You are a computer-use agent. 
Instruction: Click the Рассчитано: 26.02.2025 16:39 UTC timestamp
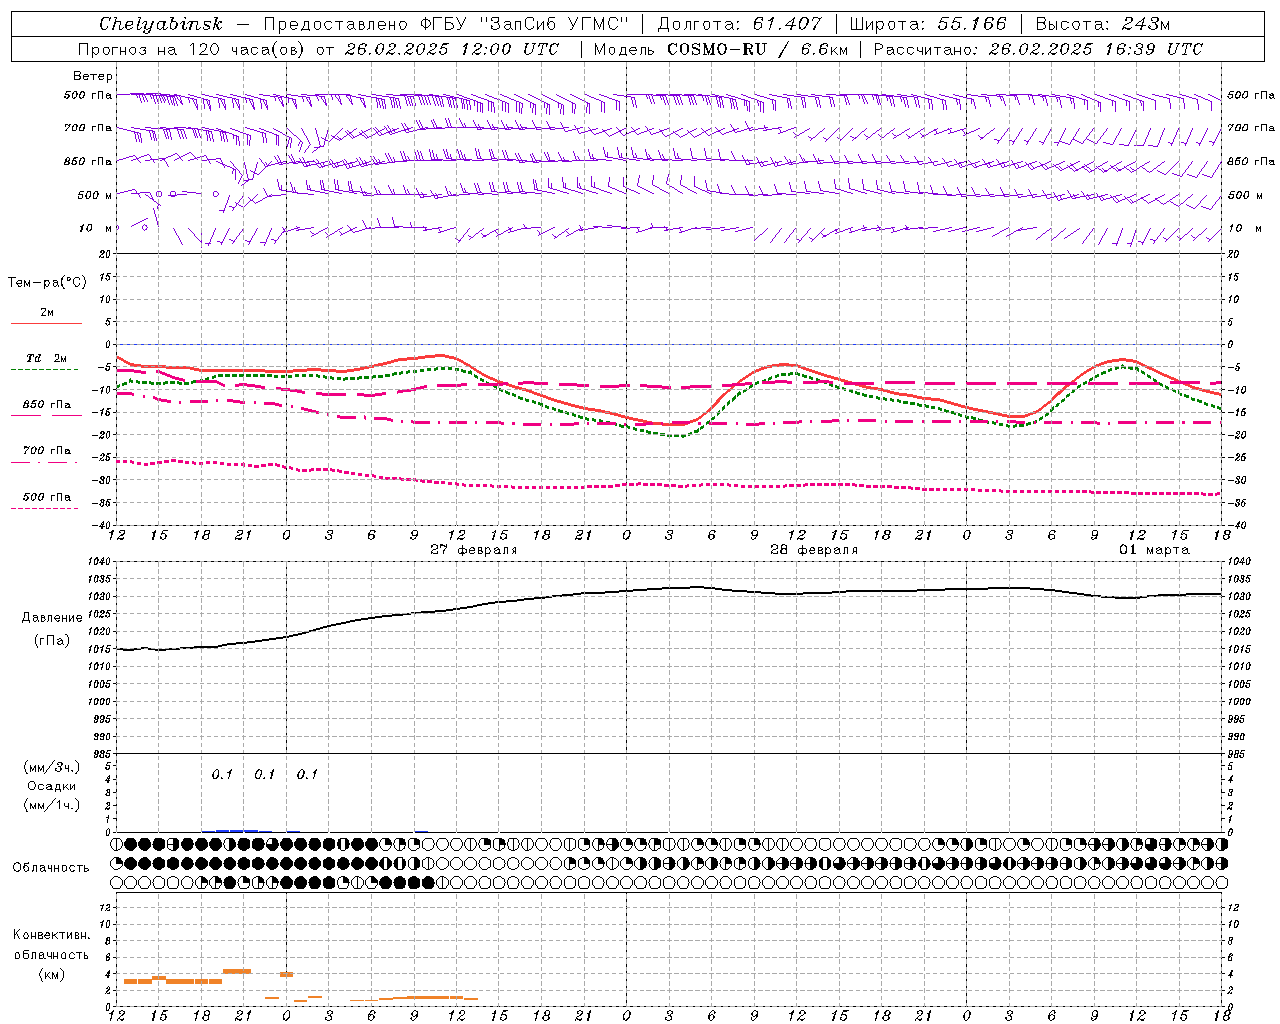1038,49
